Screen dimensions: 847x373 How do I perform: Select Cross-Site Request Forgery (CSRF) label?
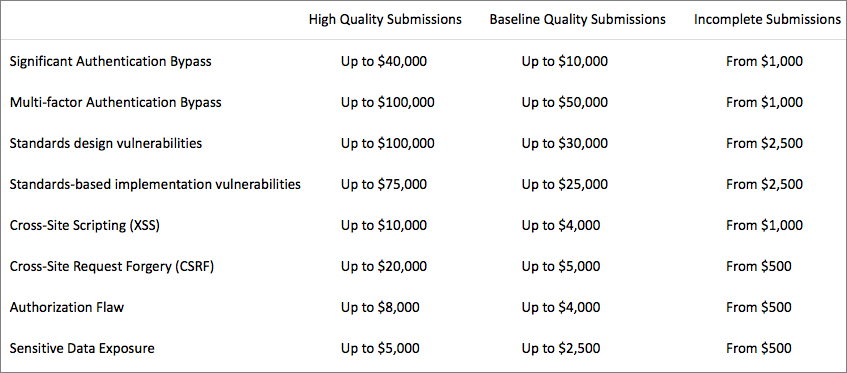[x=112, y=267]
